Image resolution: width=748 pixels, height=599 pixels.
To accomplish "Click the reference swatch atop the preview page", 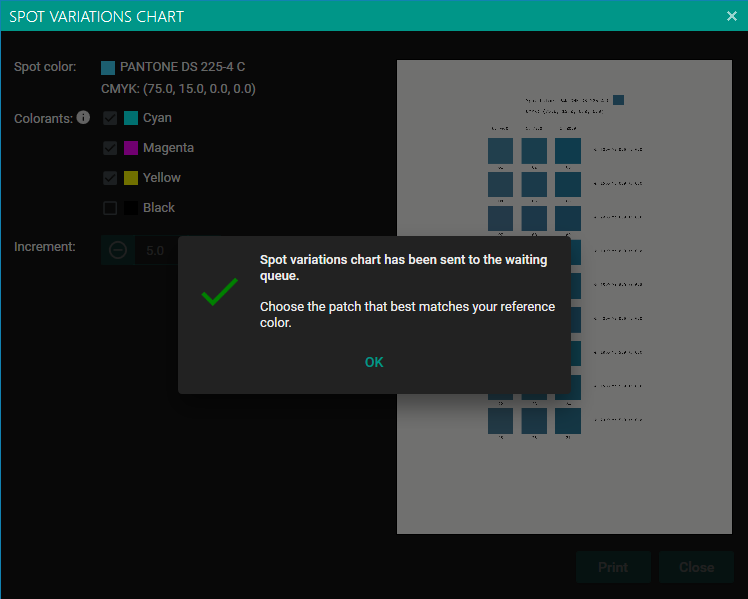I will tap(619, 100).
